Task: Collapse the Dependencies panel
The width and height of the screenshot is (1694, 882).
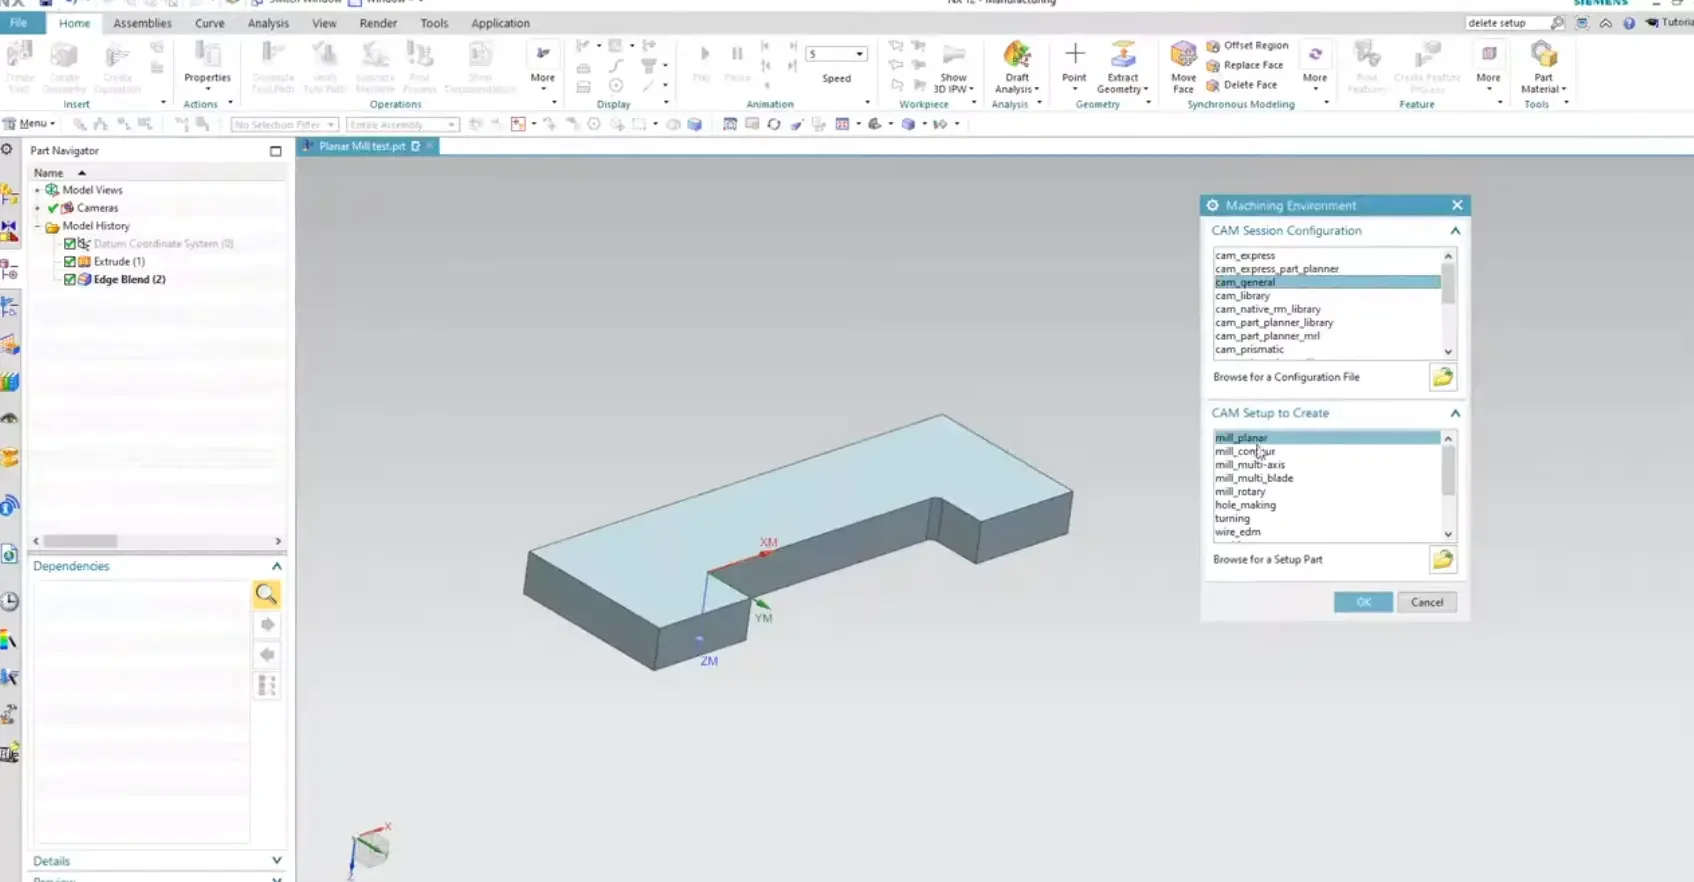Action: click(277, 566)
